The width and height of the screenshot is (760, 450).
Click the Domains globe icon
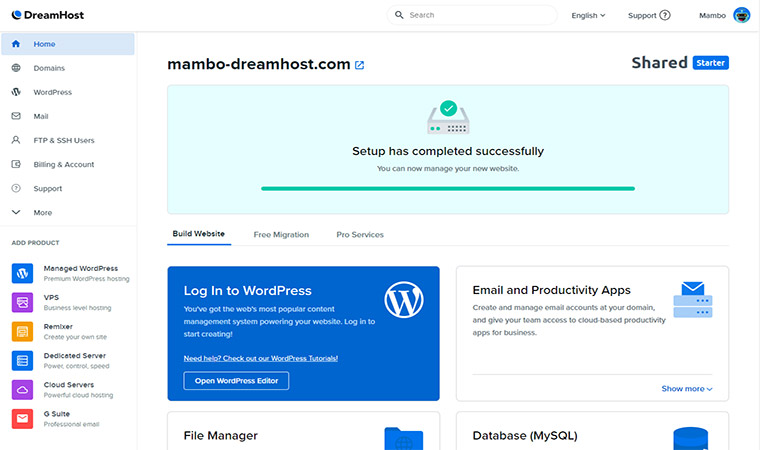[16, 68]
